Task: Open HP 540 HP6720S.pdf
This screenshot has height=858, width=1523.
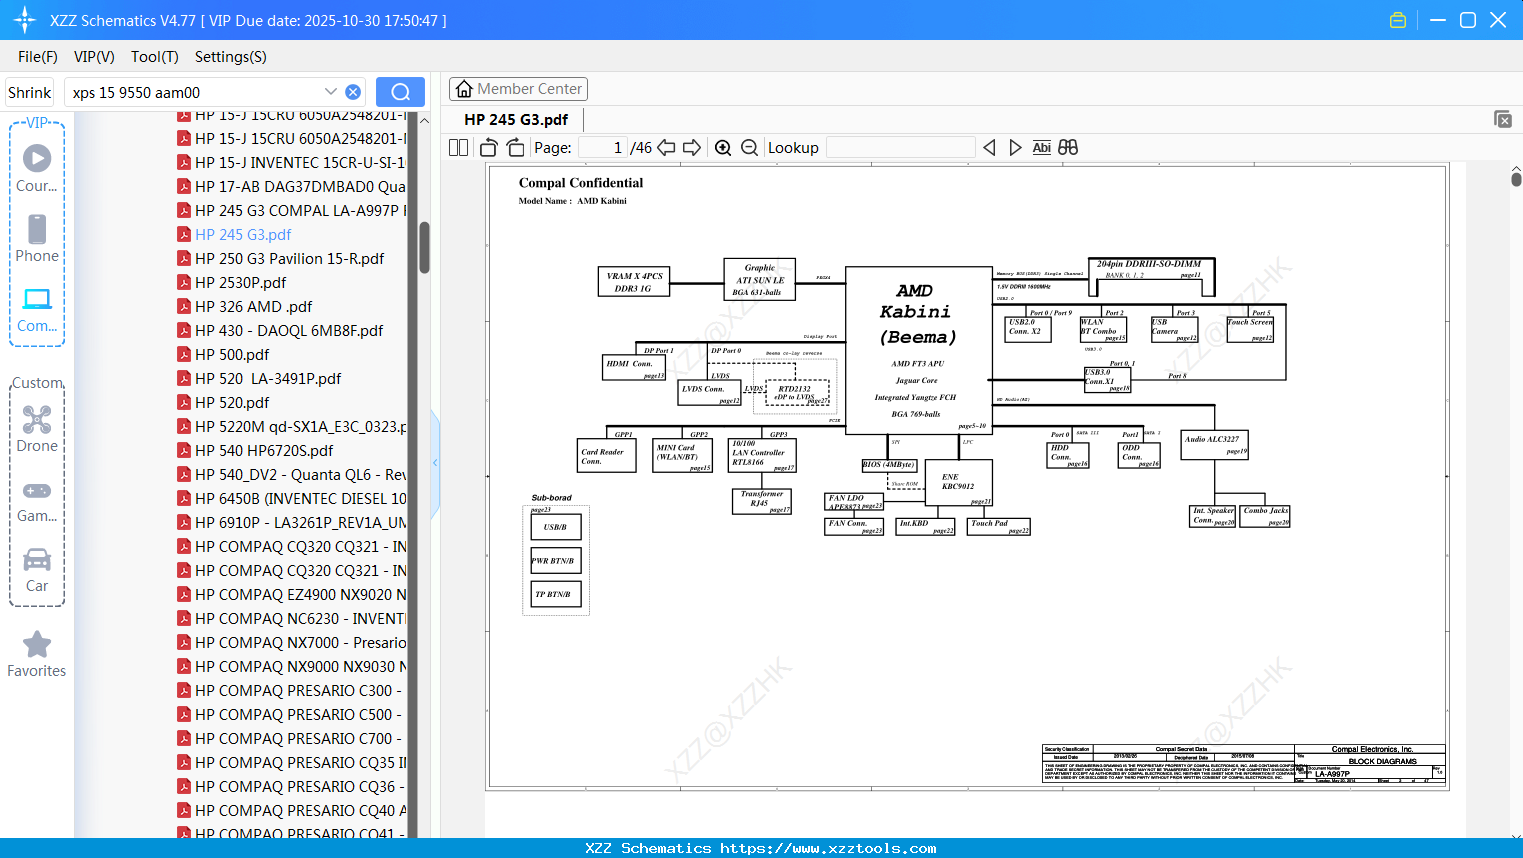Action: 256,450
